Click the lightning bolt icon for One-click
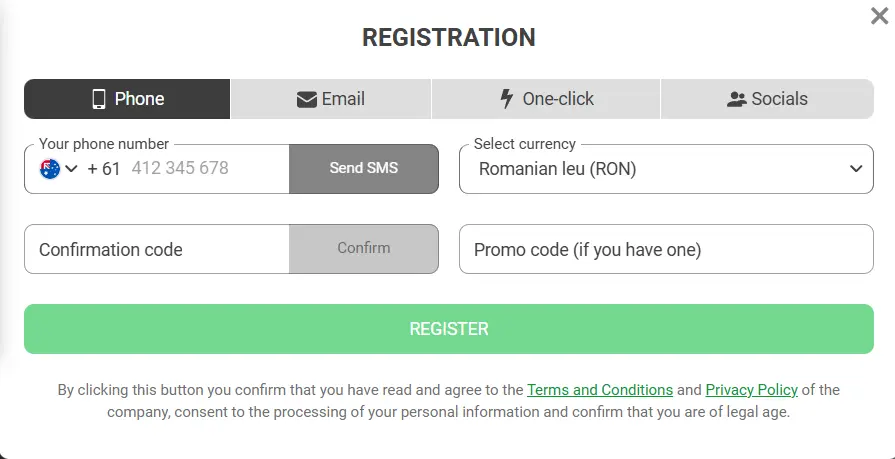The width and height of the screenshot is (895, 459). [507, 99]
